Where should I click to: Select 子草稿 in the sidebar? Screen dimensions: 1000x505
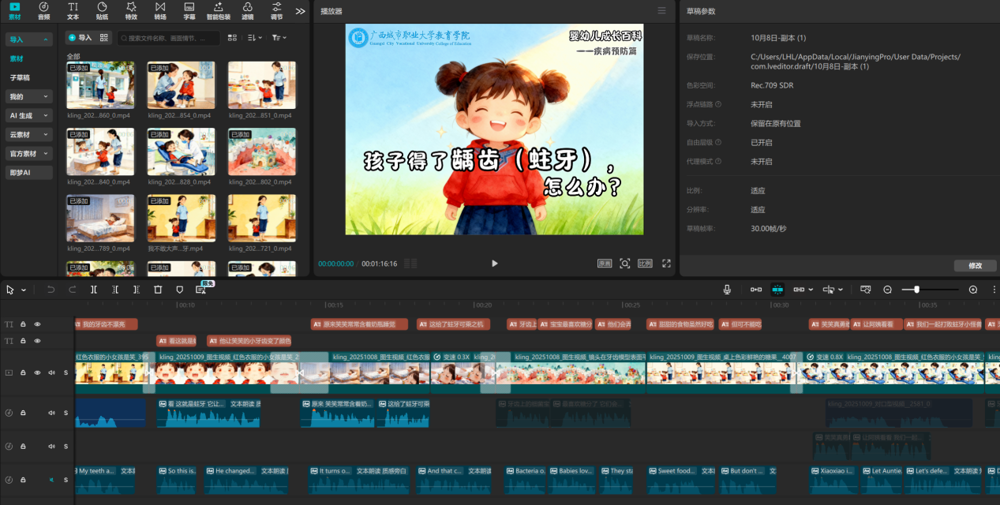[20, 78]
